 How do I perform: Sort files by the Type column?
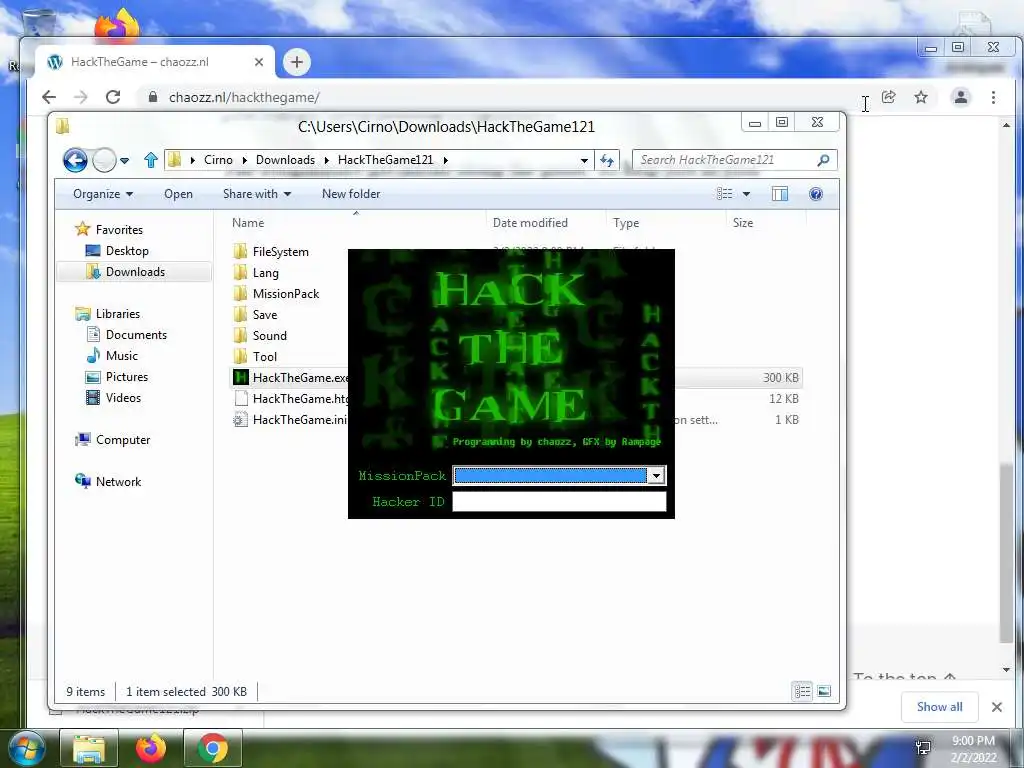(626, 223)
